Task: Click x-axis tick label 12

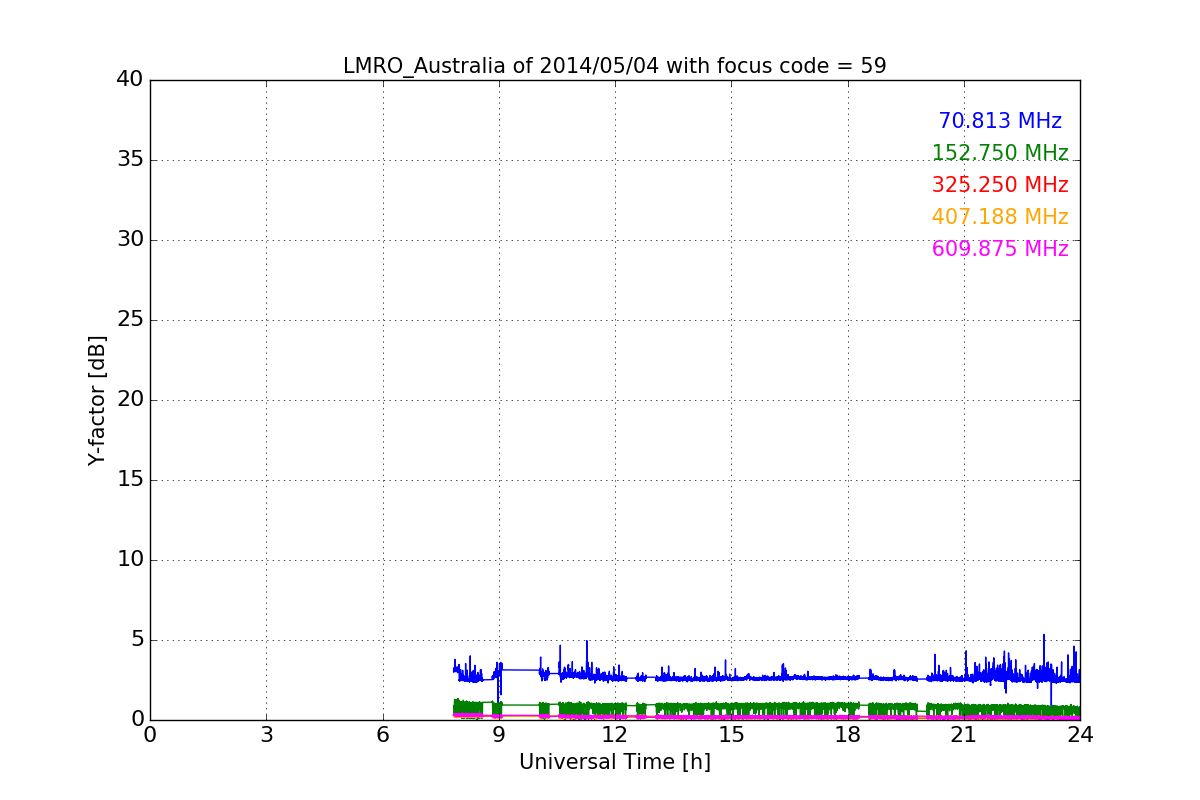Action: [615, 735]
